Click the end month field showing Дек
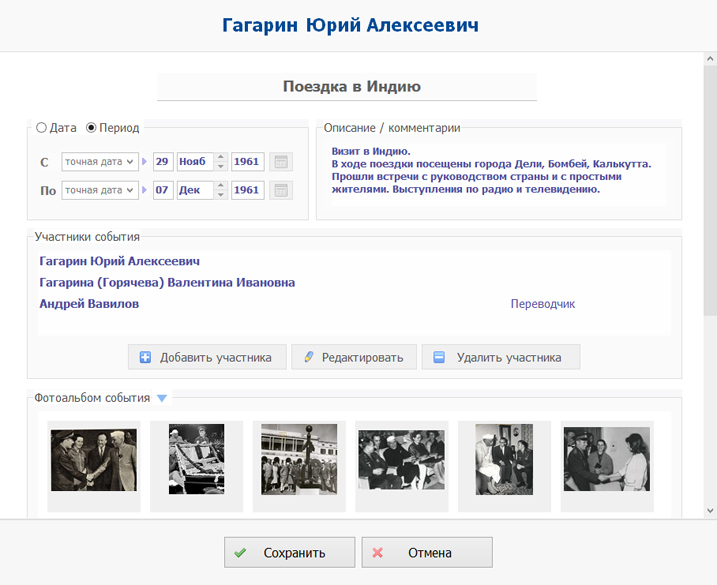 (195, 190)
